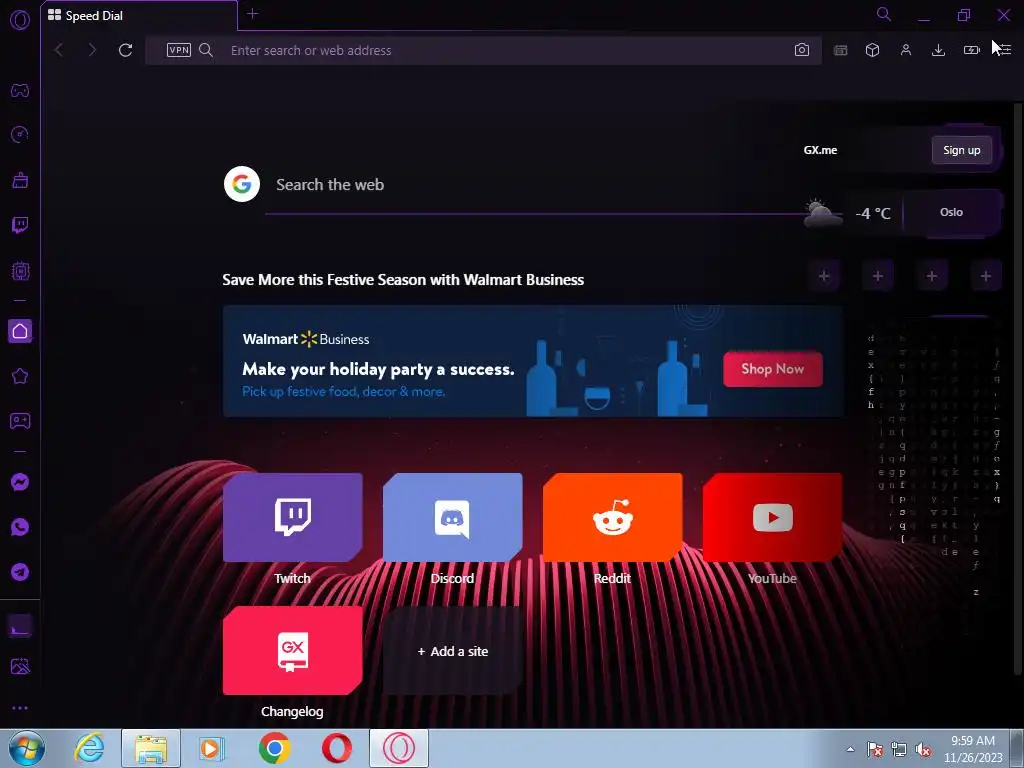The width and height of the screenshot is (1024, 768).
Task: Open Twitch panel in sidebar
Action: 20,225
